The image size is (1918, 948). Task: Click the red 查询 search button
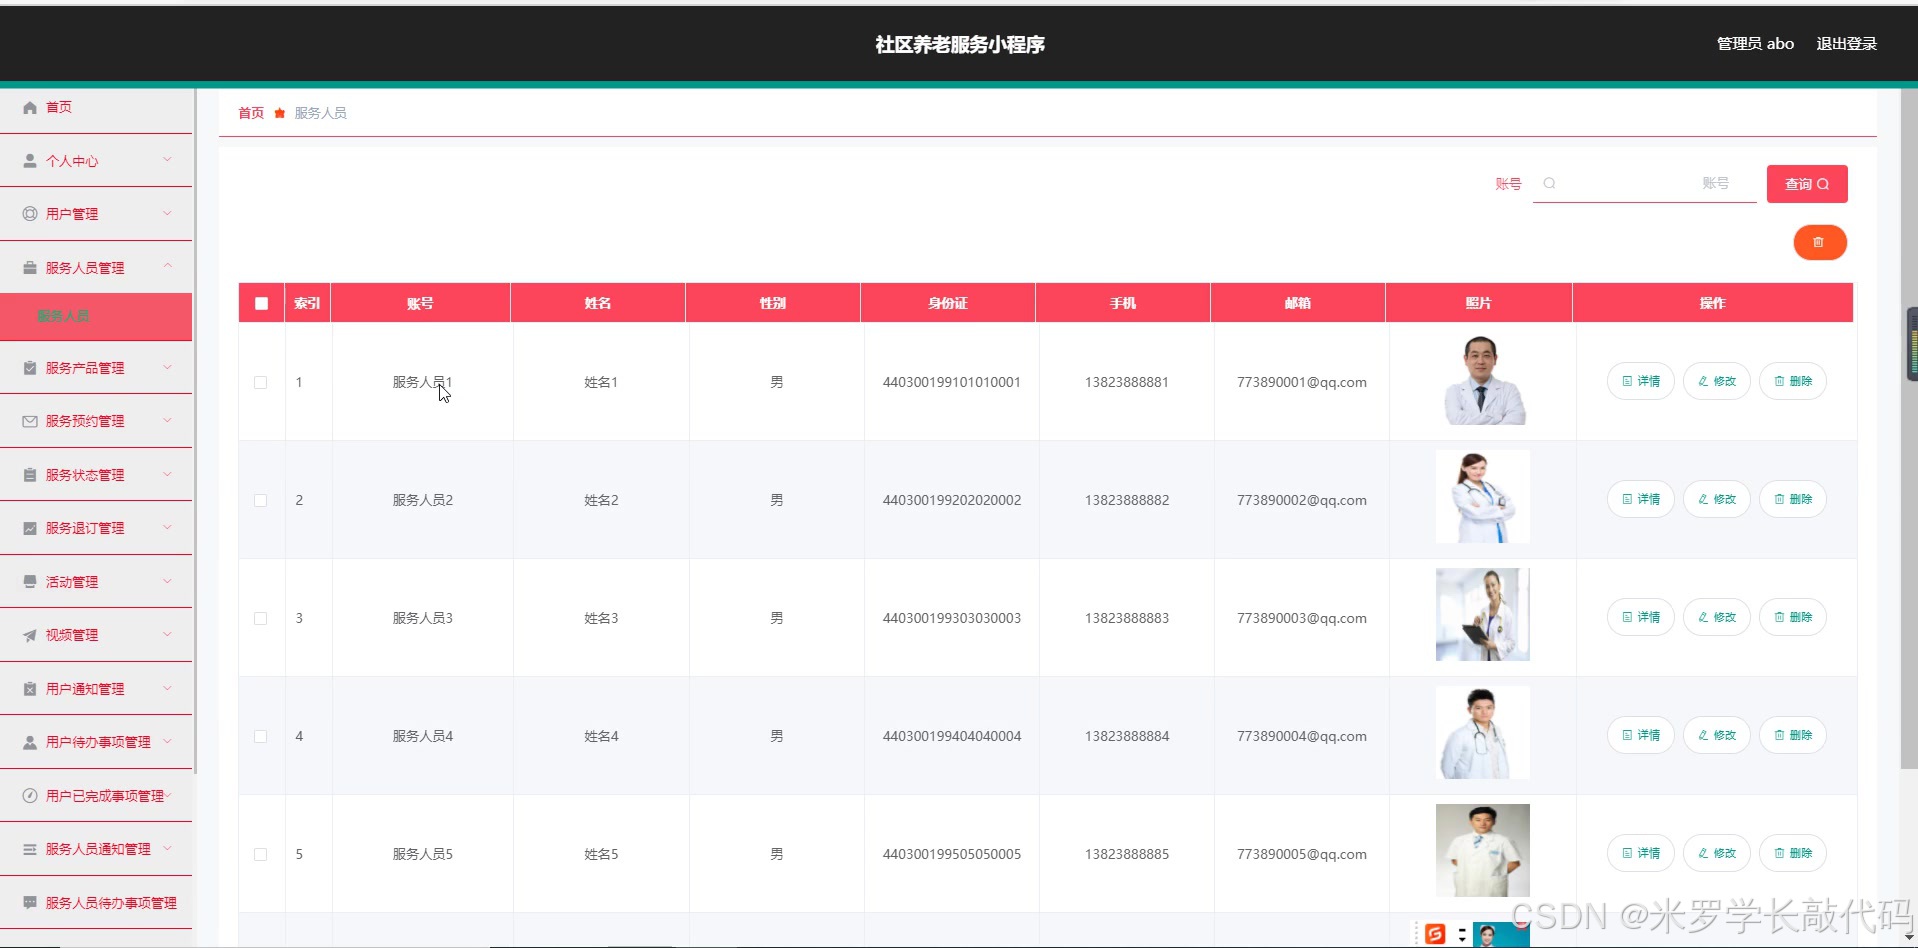[1807, 184]
